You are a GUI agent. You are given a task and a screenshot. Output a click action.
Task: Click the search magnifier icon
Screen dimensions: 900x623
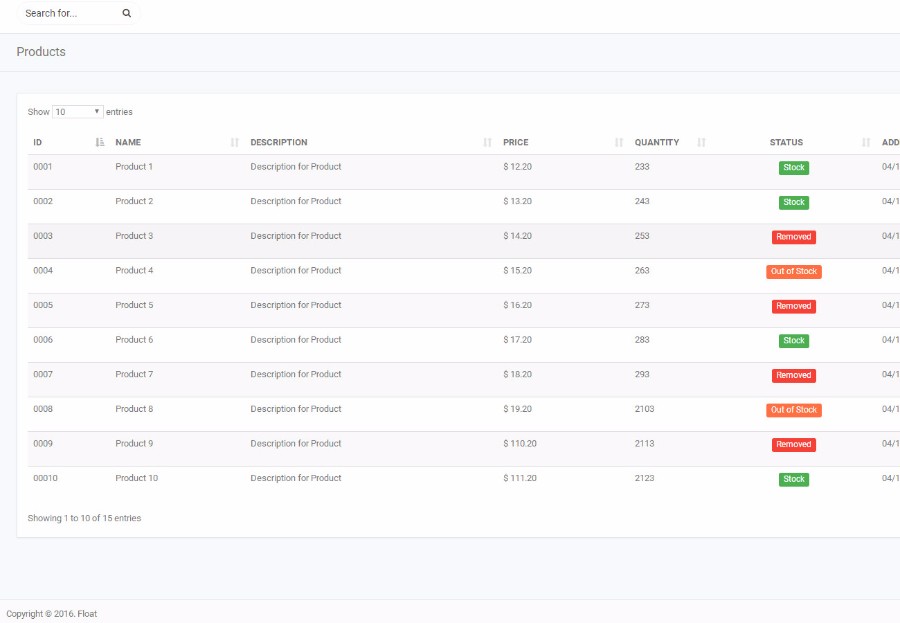pyautogui.click(x=126, y=14)
